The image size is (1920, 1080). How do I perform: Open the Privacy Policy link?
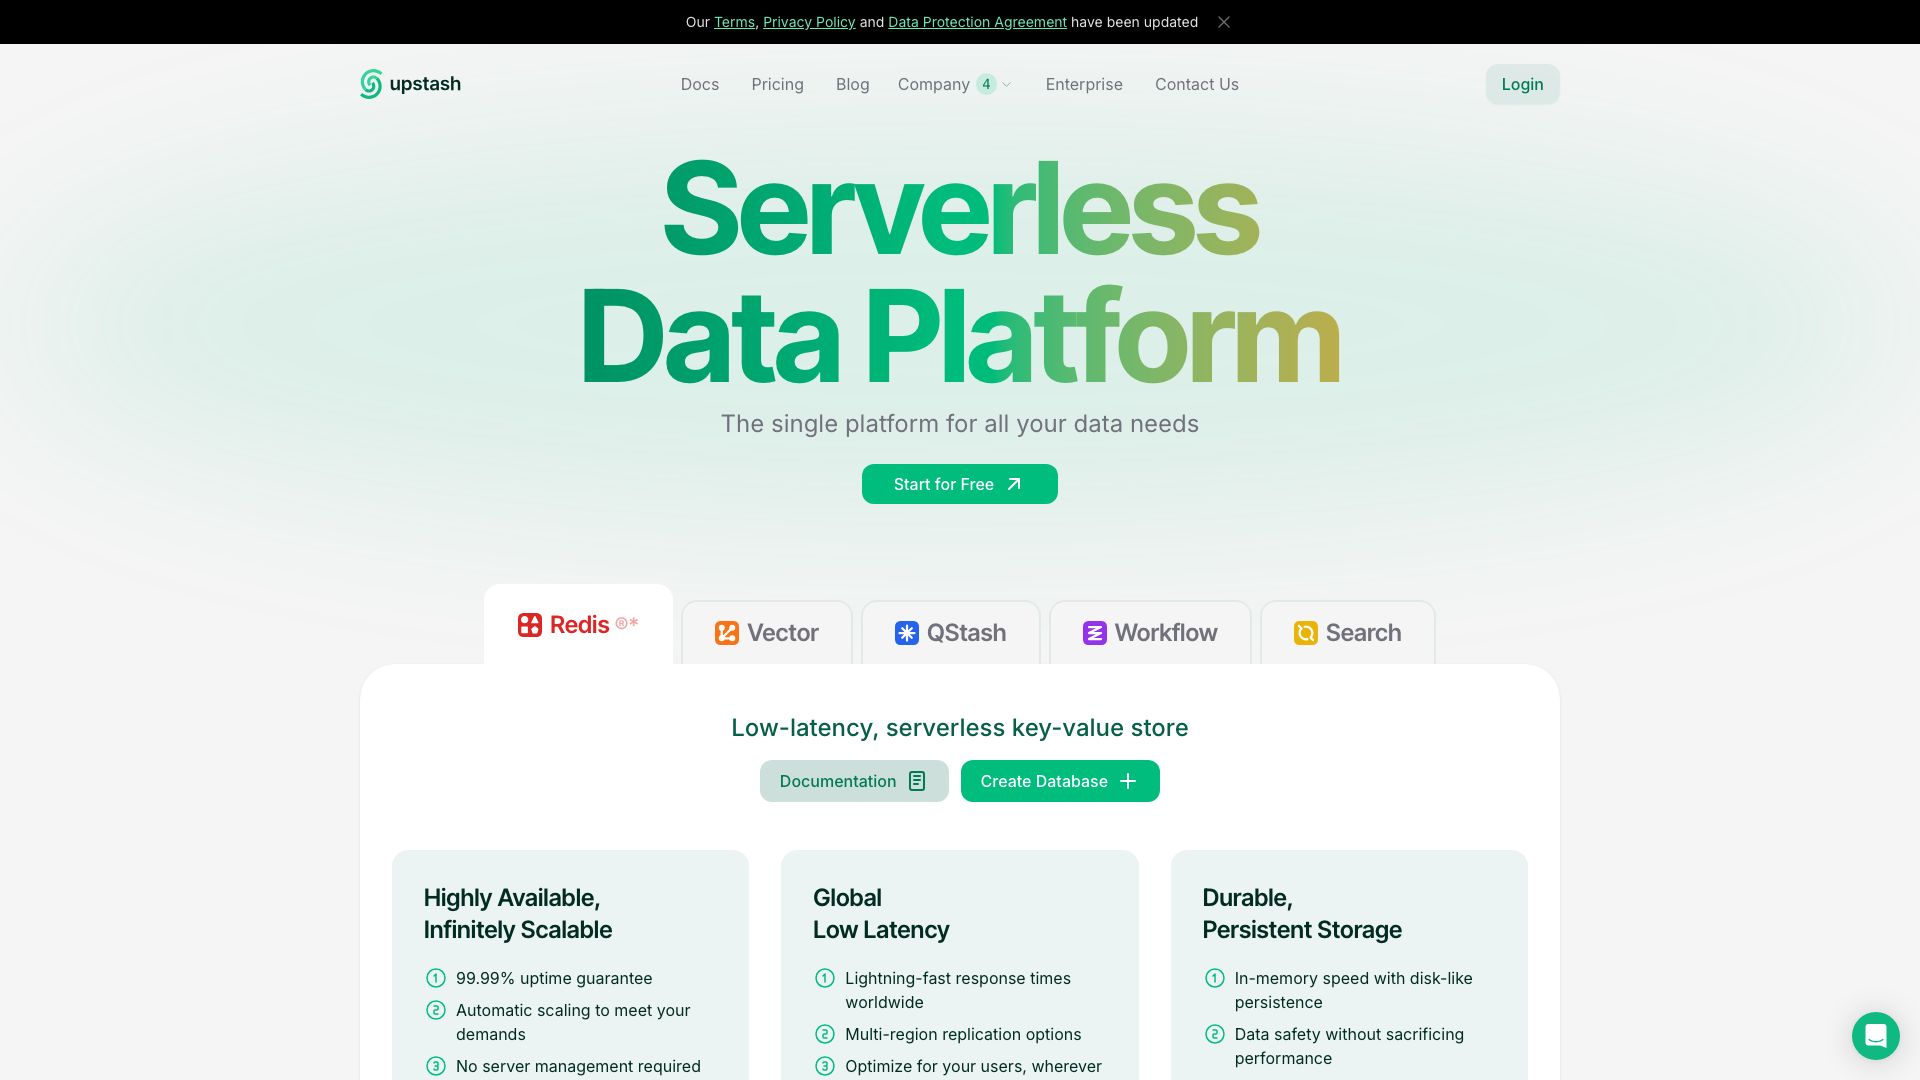click(x=809, y=22)
